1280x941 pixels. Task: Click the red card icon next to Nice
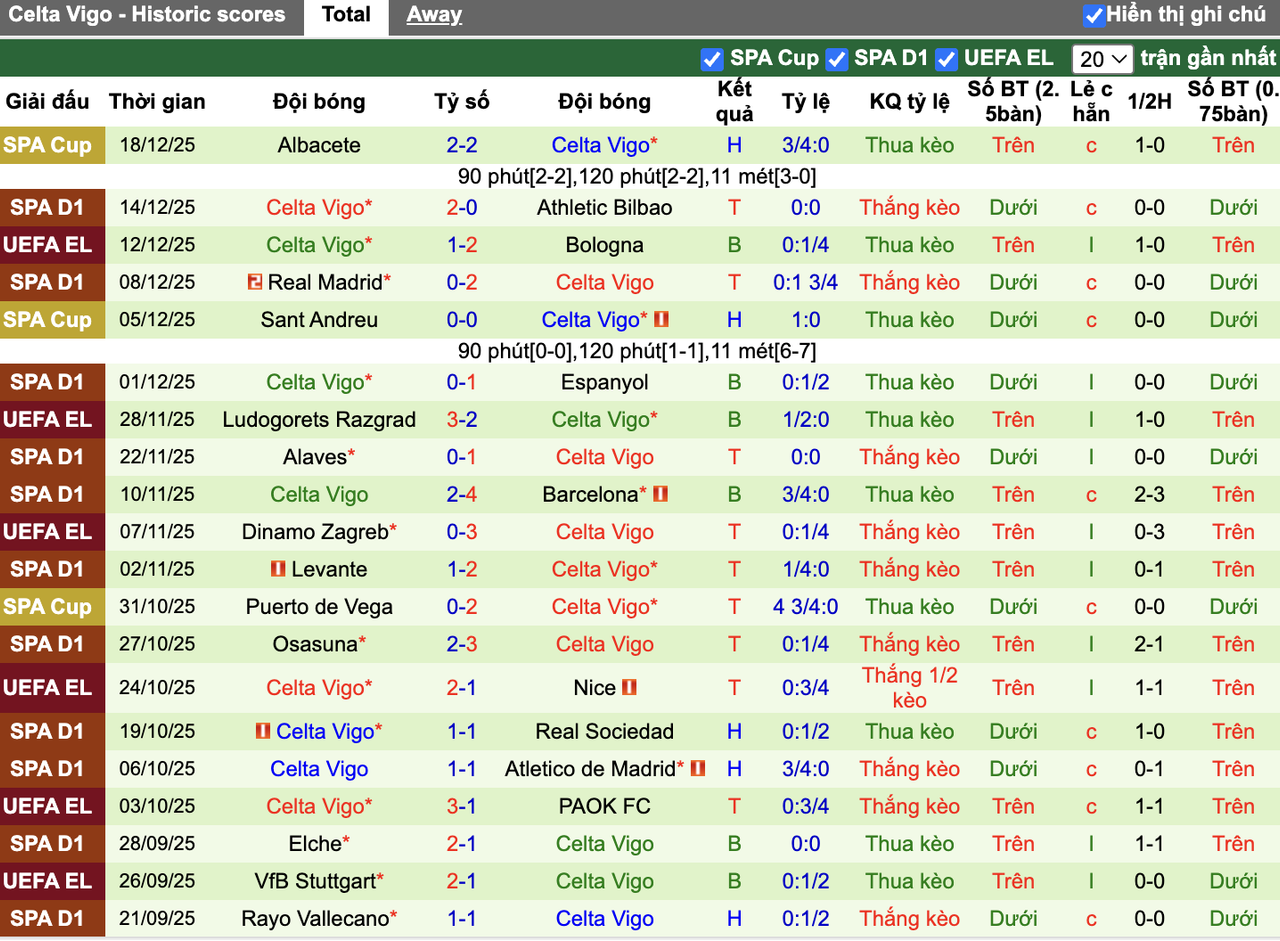pos(629,688)
